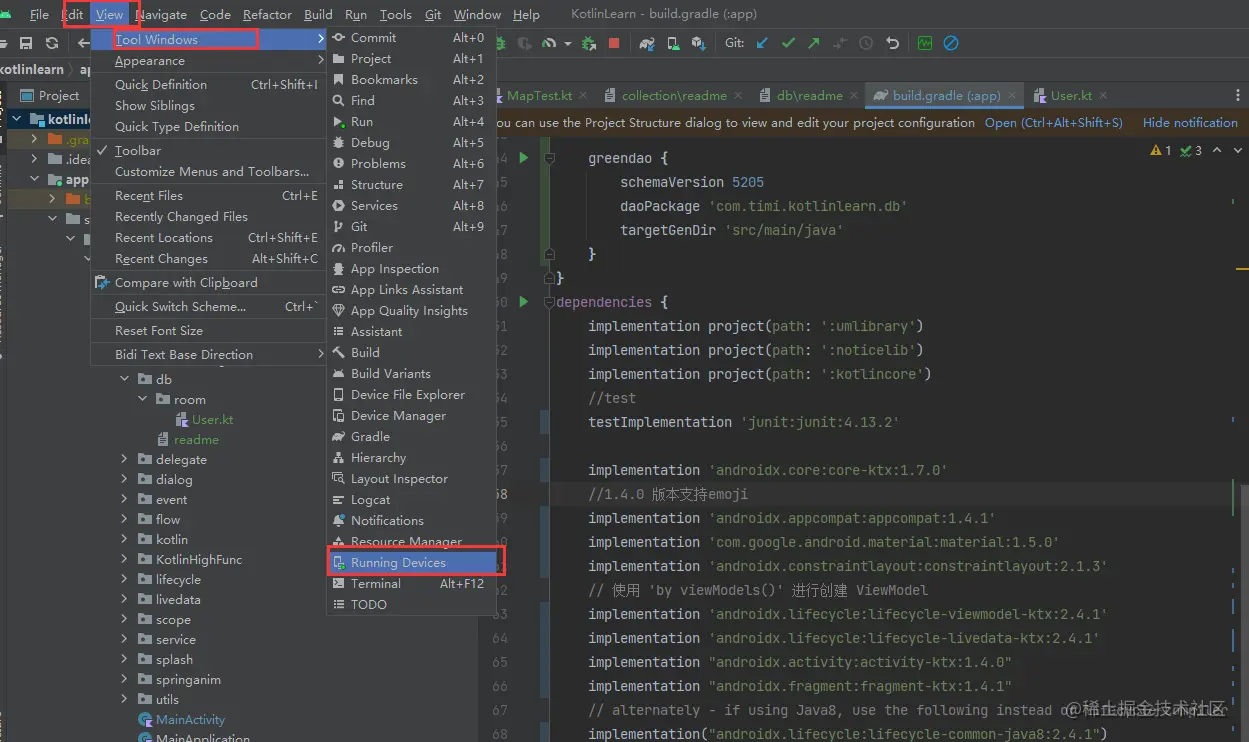Viewport: 1249px width, 742px height.
Task: Click Hide notification link
Action: [1190, 122]
